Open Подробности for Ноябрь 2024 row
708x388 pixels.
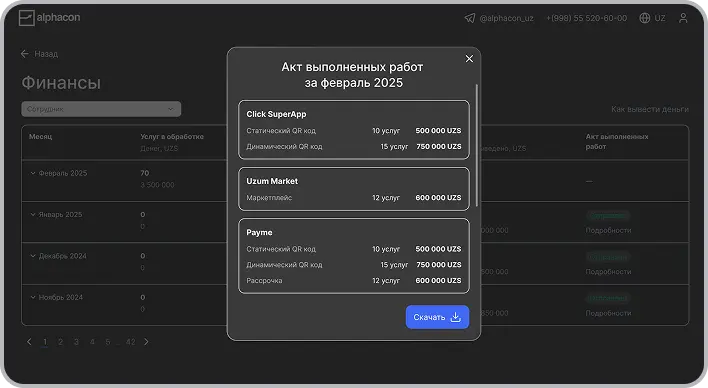[608, 313]
